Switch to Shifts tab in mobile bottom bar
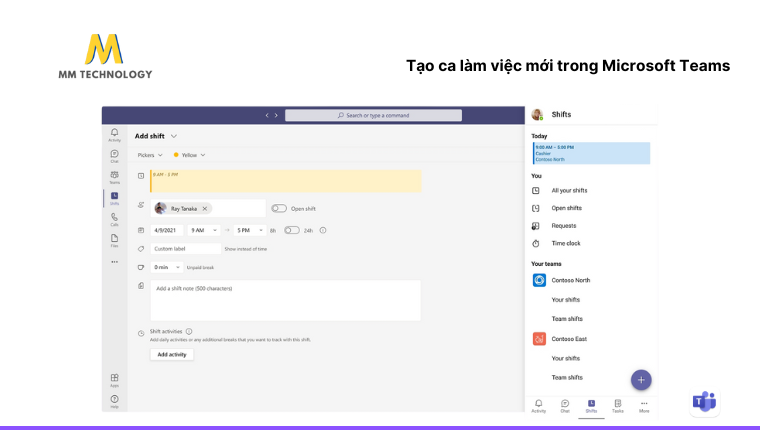The height and width of the screenshot is (430, 760). tap(591, 406)
